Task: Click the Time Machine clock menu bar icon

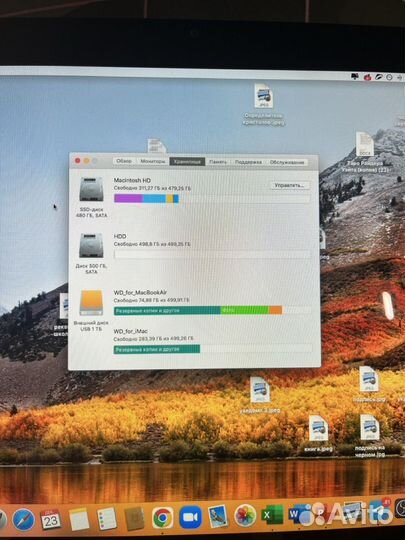Action: click(389, 77)
